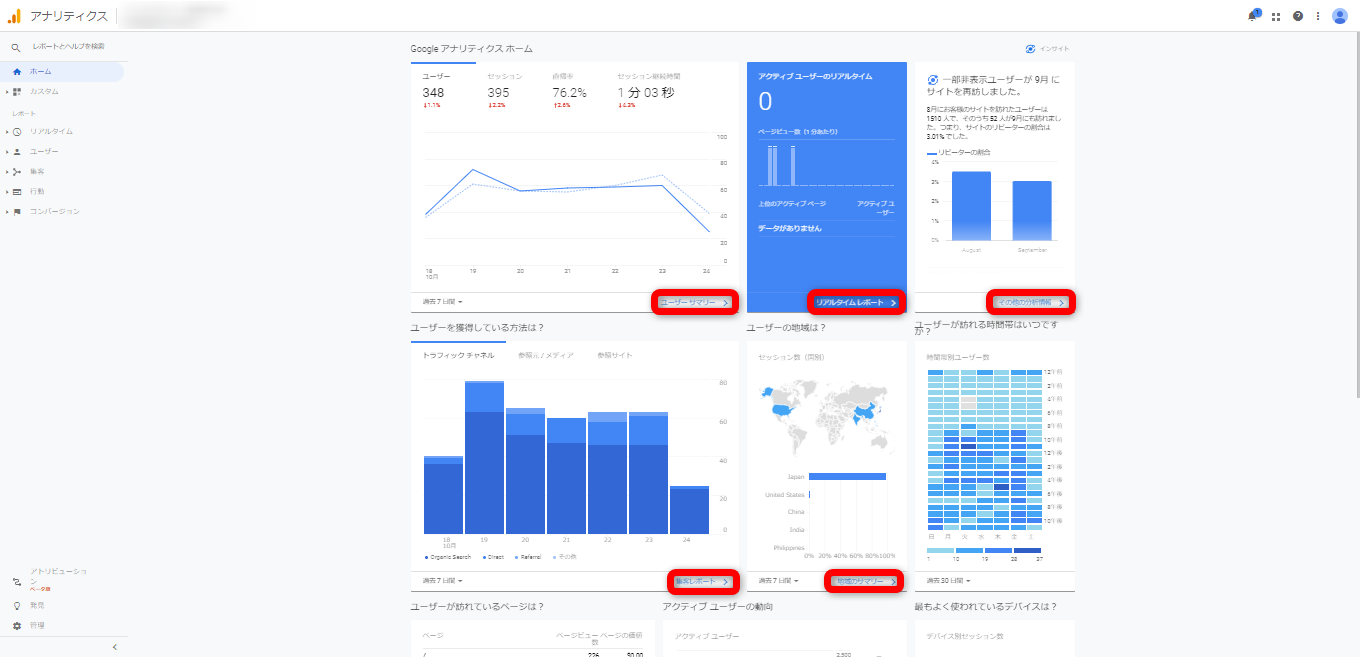Click the カスタム dashboard grid icon
Image resolution: width=1360 pixels, height=657 pixels.
tap(17, 91)
